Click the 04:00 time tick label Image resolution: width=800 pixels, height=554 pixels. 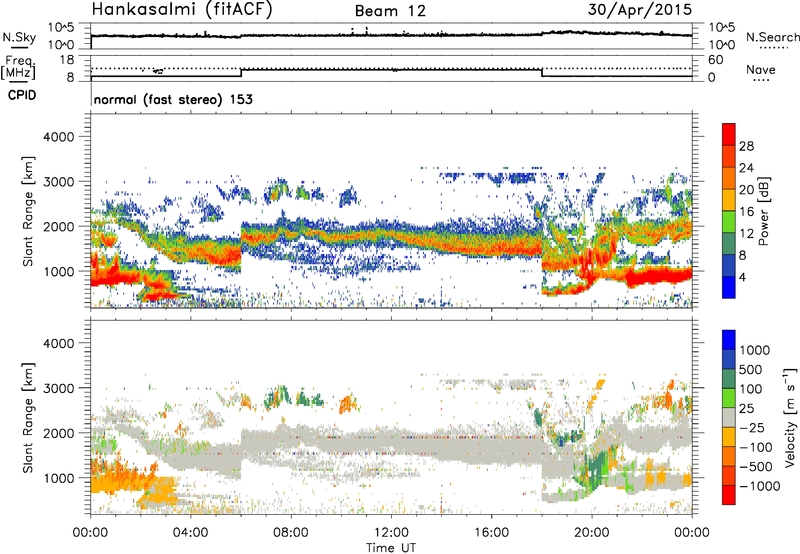tap(190, 533)
